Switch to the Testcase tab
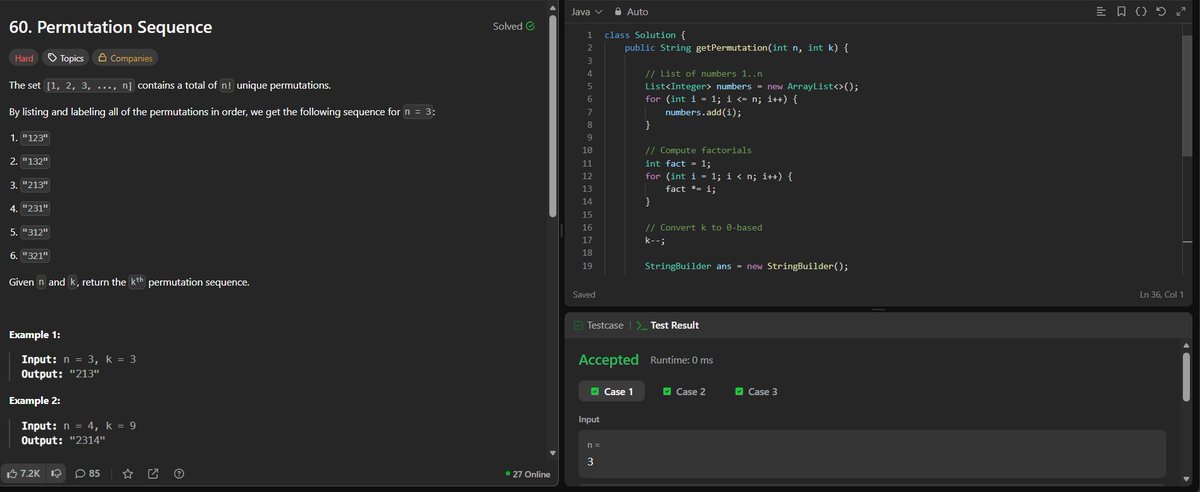Image resolution: width=1200 pixels, height=492 pixels. tap(598, 325)
